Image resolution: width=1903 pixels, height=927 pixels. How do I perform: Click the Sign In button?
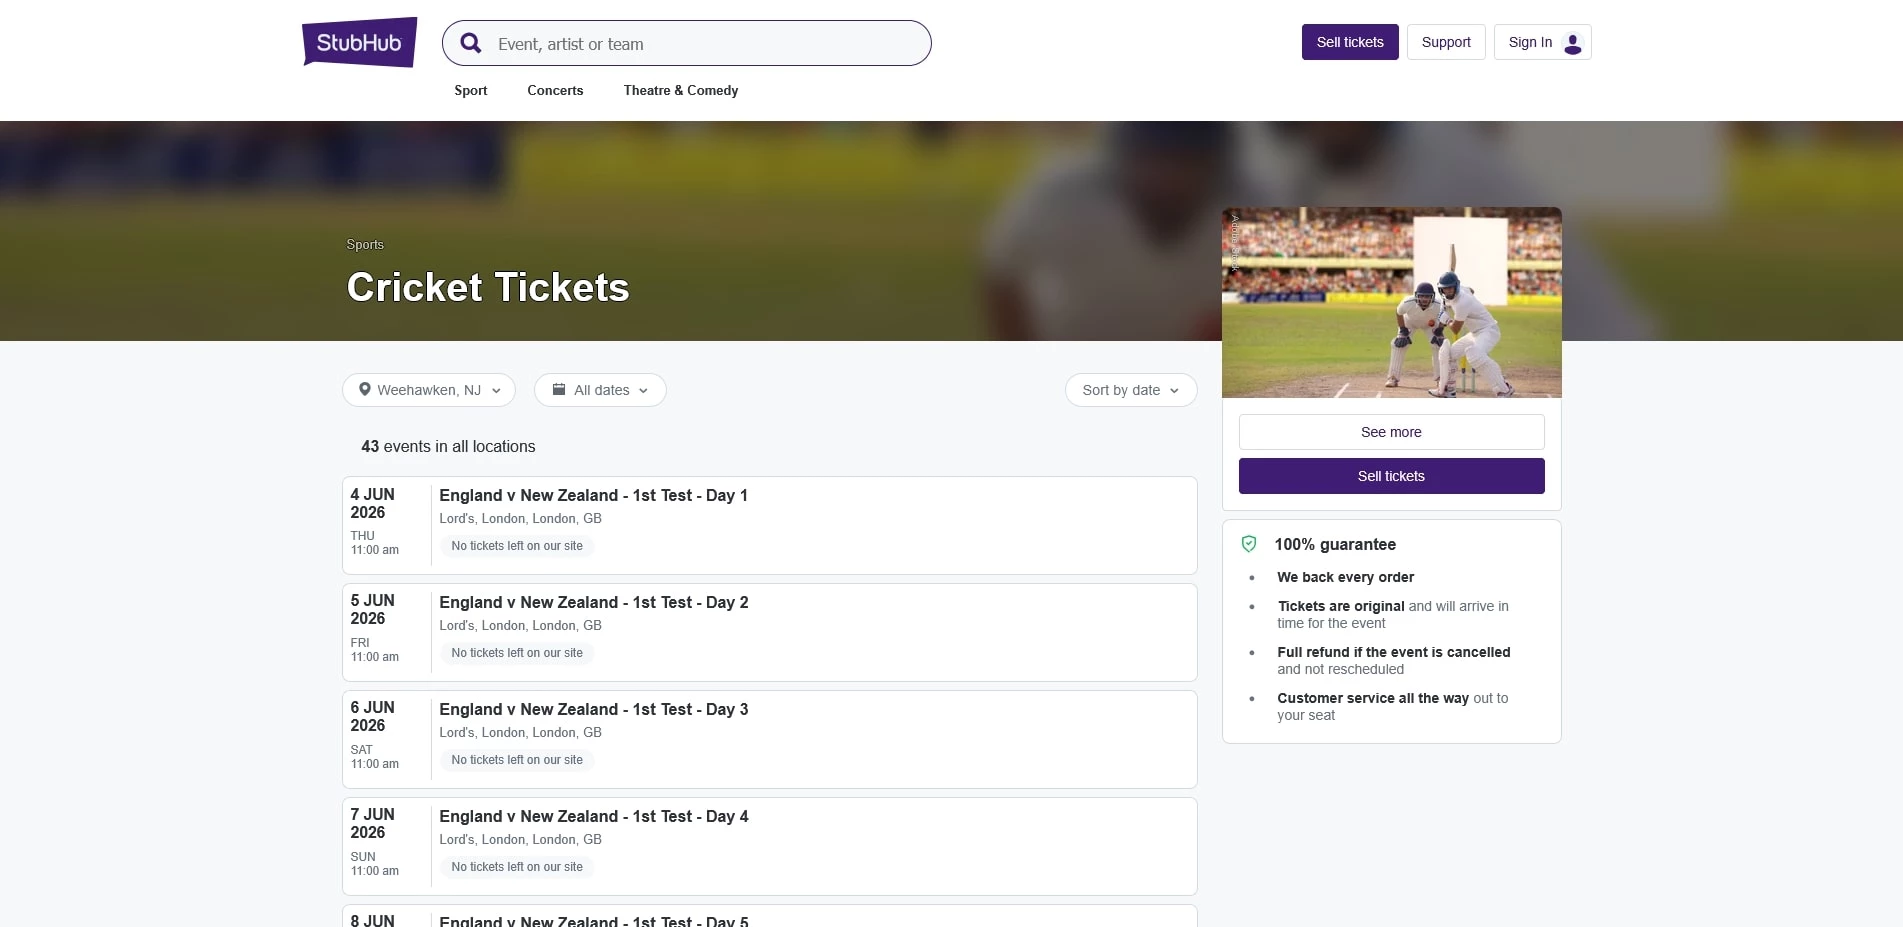click(x=1530, y=42)
